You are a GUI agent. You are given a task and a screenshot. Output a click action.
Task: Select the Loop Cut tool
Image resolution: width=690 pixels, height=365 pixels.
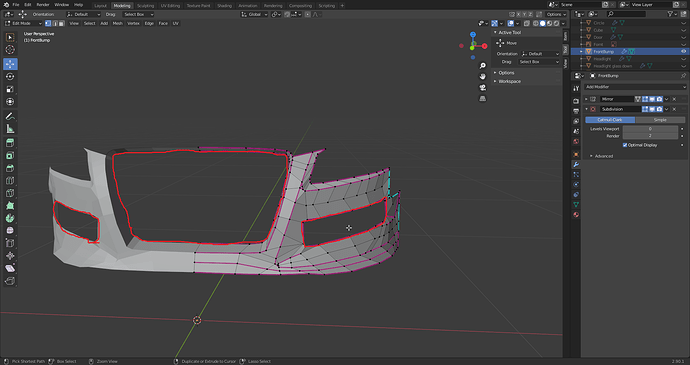click(x=10, y=181)
